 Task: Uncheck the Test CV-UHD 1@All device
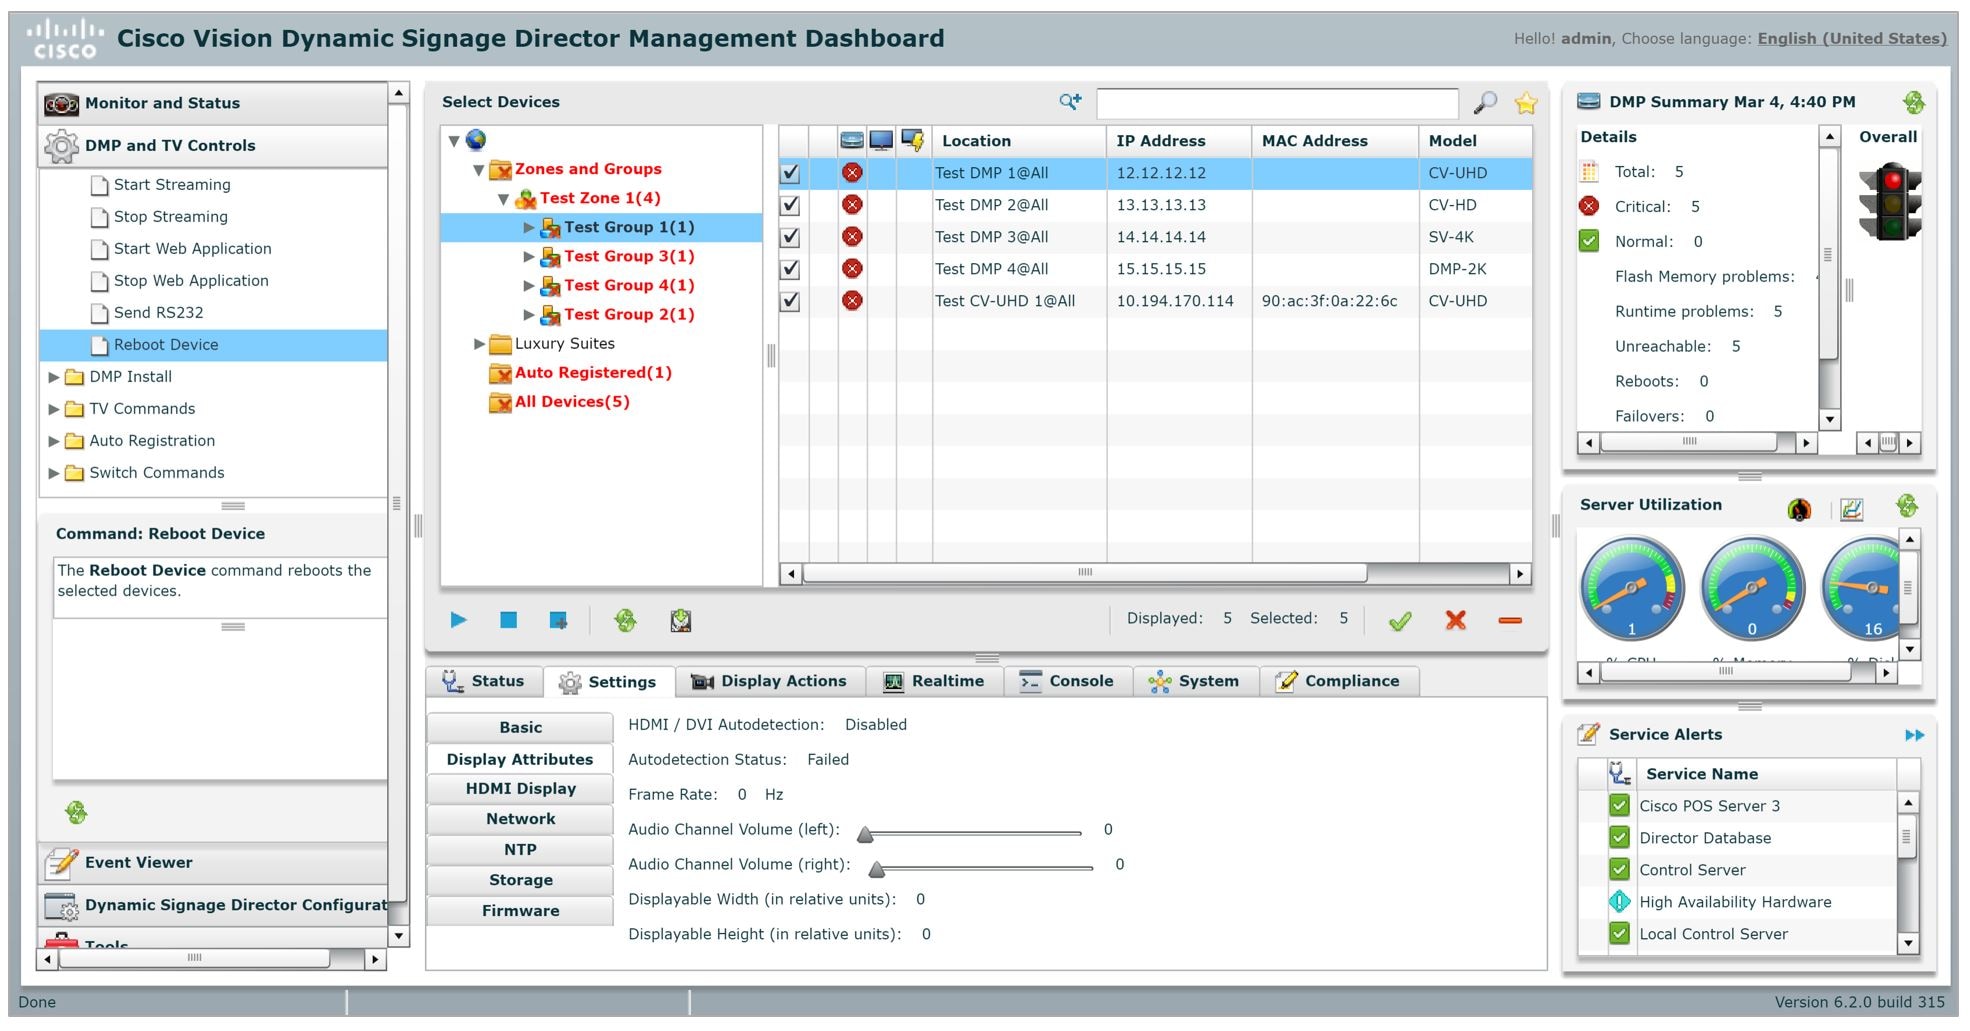(790, 300)
